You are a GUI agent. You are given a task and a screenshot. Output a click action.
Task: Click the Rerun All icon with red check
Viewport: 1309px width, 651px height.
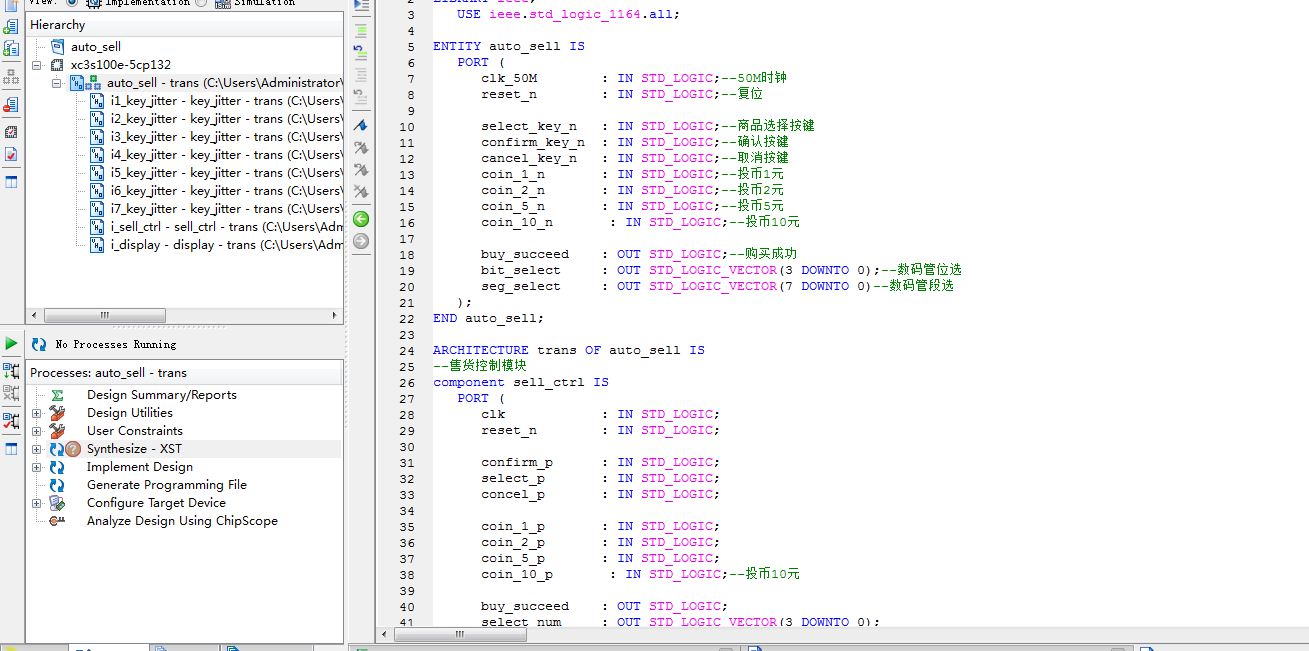[11, 420]
